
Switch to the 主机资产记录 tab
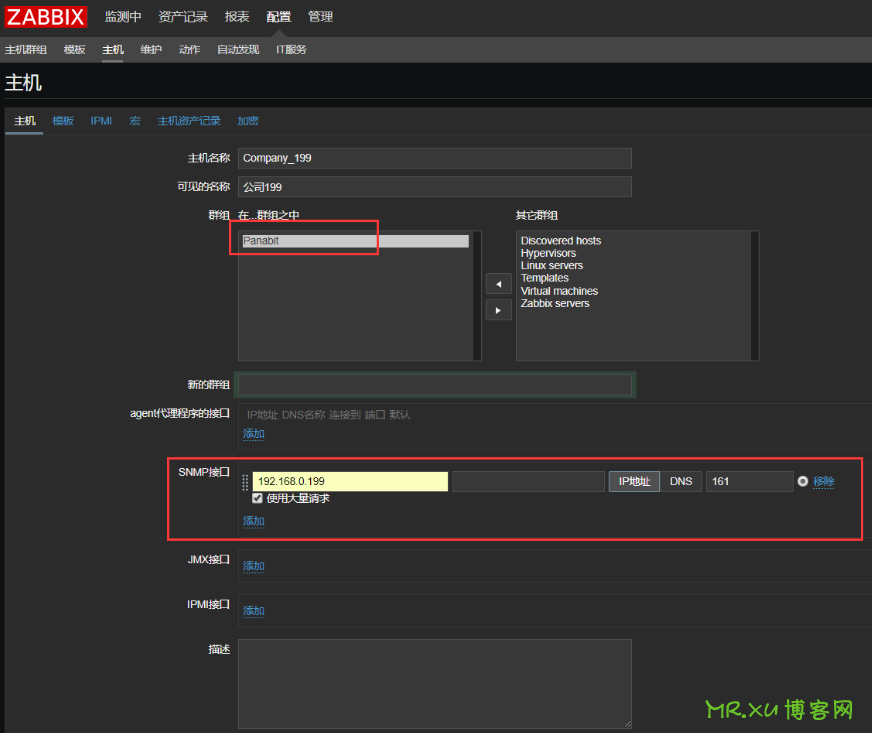[x=189, y=121]
